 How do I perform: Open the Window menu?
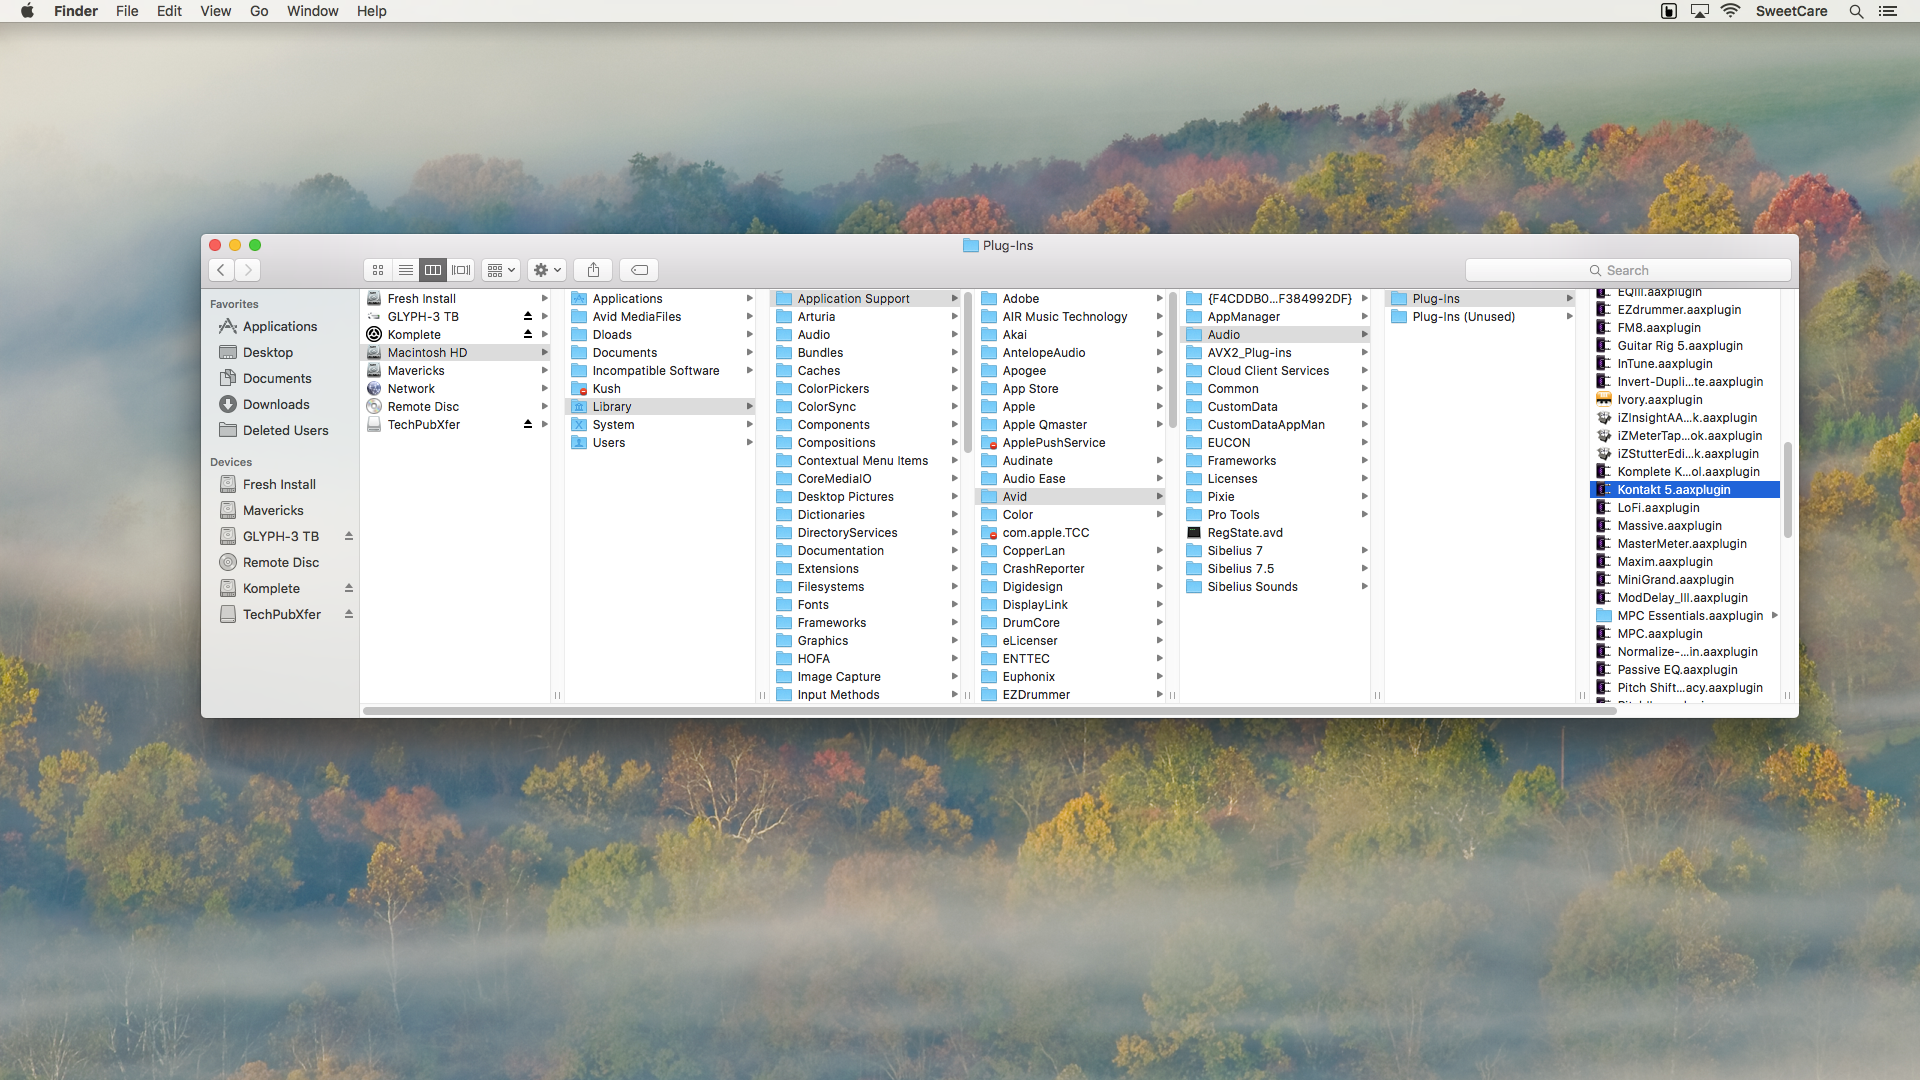click(312, 11)
